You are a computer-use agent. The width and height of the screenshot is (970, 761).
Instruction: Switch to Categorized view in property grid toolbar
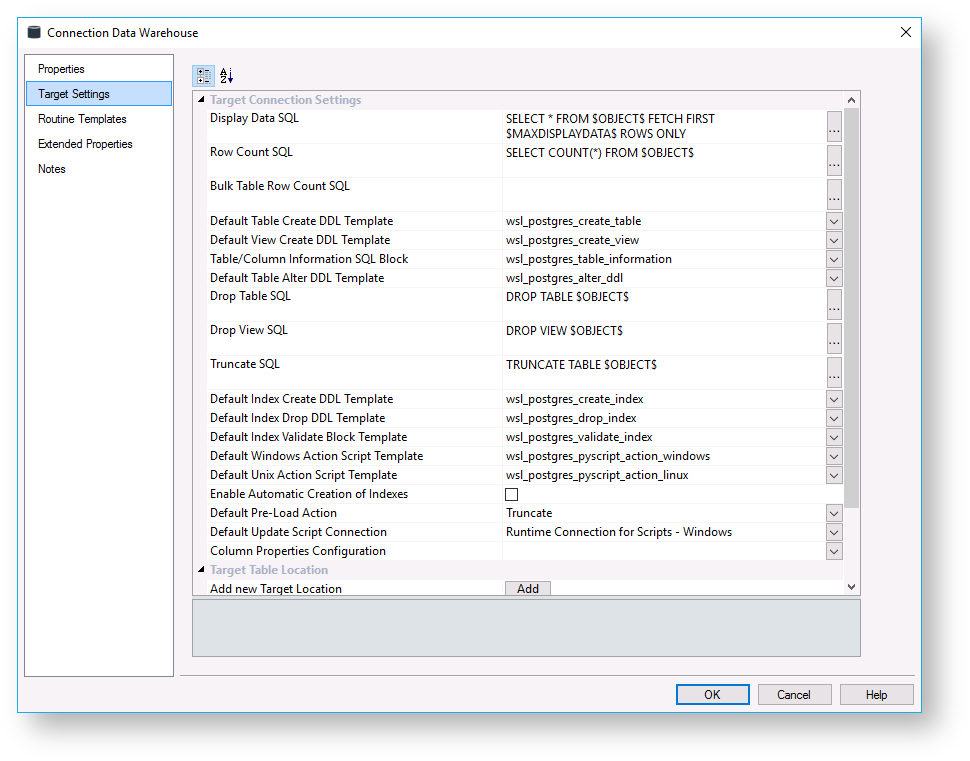click(x=204, y=75)
